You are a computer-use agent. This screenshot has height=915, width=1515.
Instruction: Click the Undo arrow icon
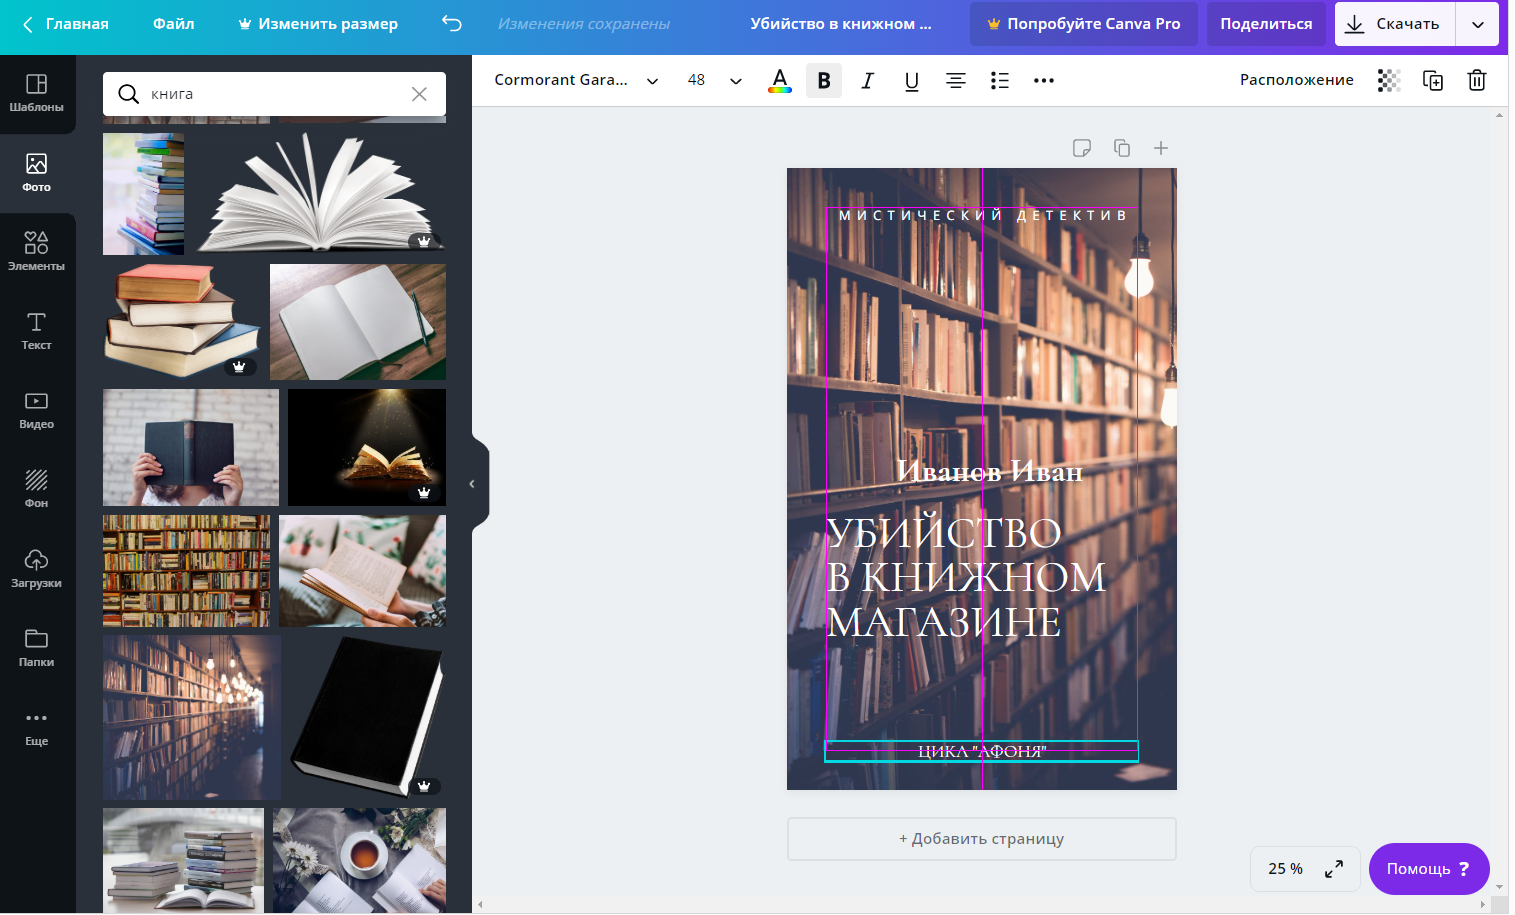pyautogui.click(x=452, y=23)
